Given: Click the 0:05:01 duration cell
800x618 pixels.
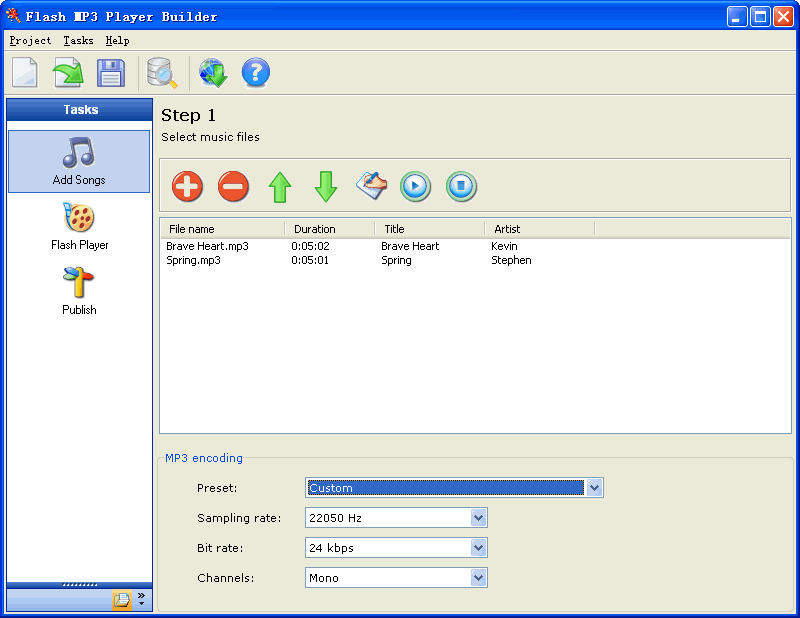Looking at the screenshot, I should (310, 260).
